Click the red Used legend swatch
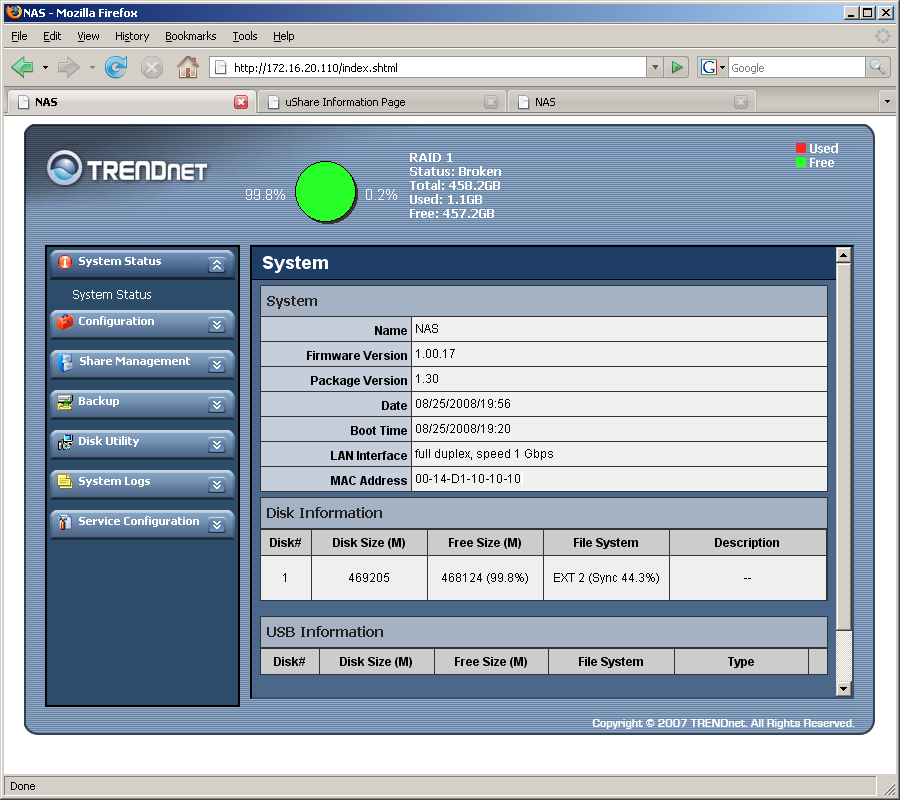 pyautogui.click(x=801, y=148)
